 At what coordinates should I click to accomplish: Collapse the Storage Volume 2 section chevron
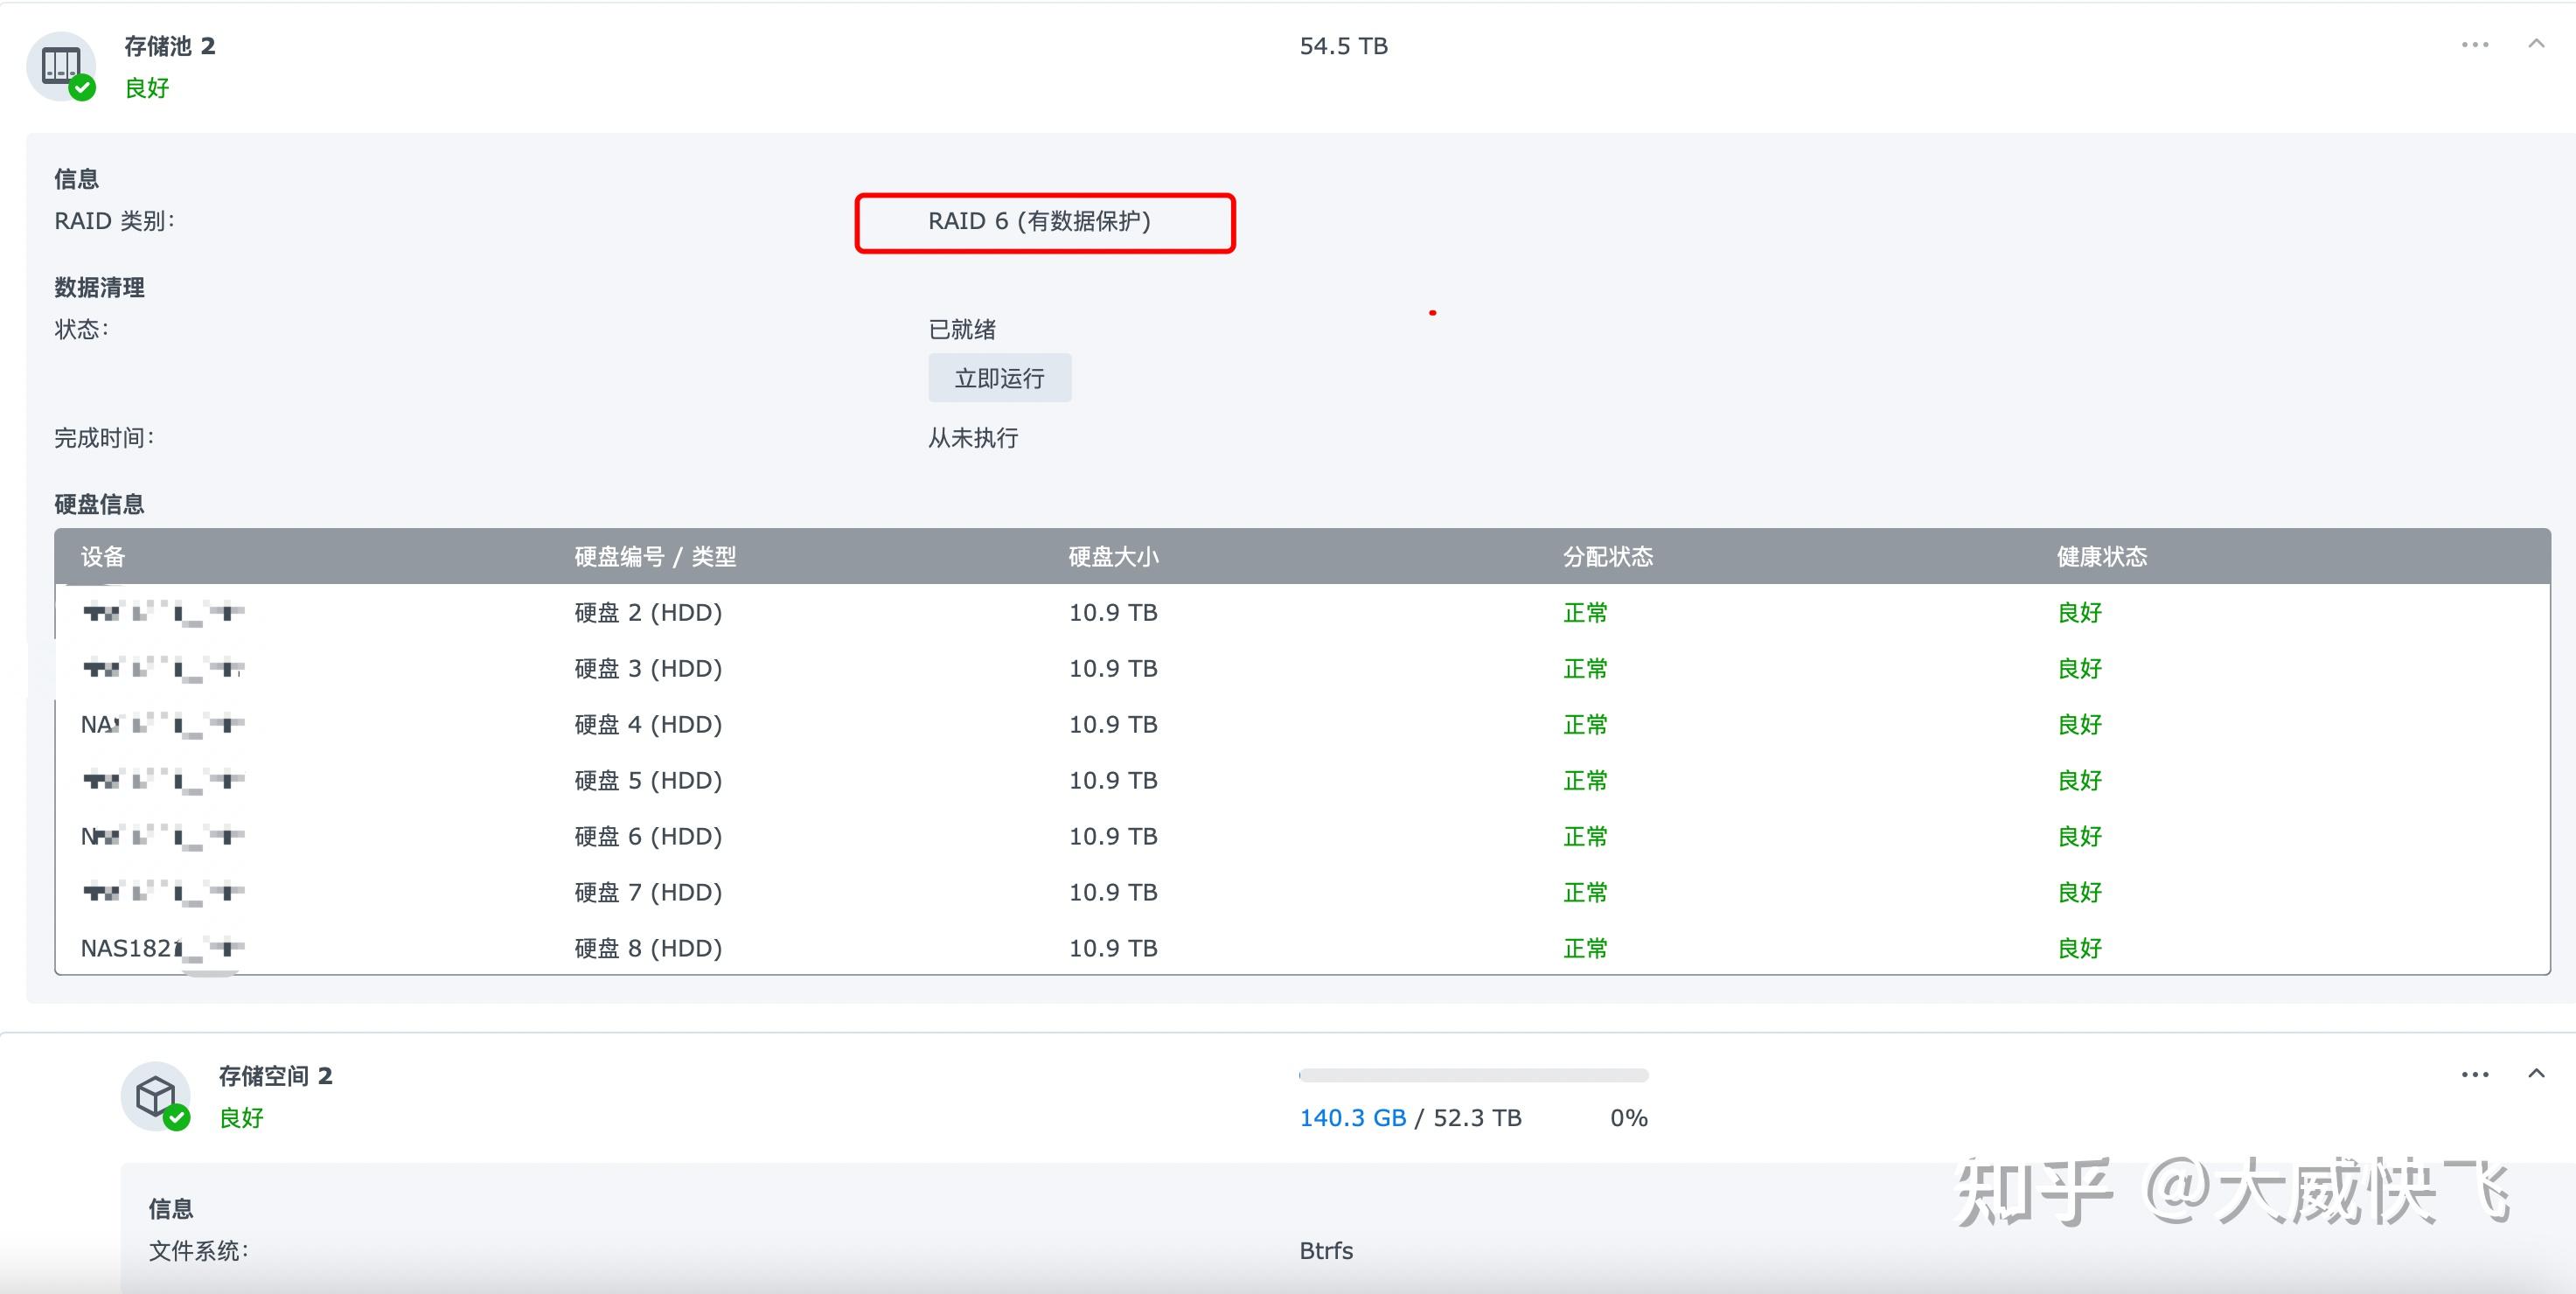coord(2536,1073)
